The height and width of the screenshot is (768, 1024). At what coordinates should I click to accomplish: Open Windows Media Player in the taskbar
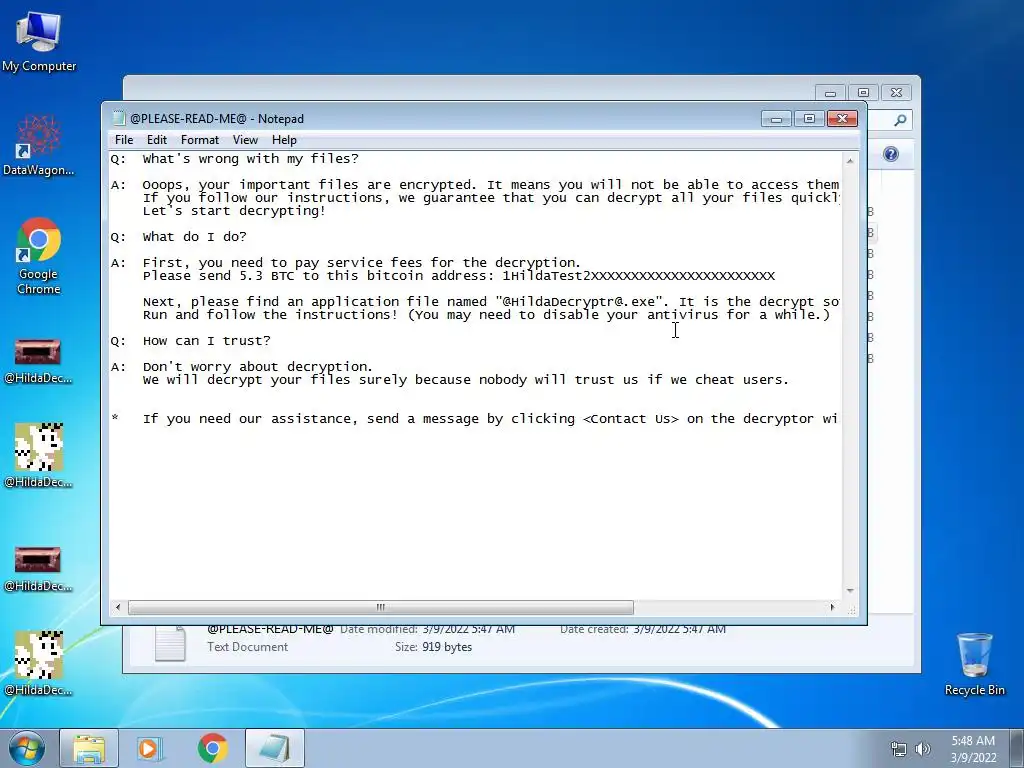(150, 748)
